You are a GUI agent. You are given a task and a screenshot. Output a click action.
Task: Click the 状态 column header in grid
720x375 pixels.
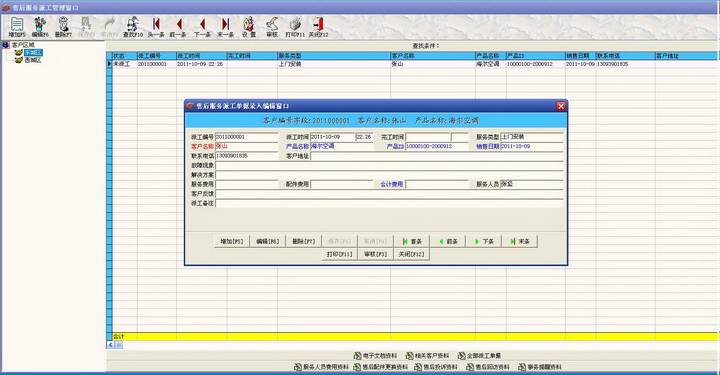click(x=124, y=56)
